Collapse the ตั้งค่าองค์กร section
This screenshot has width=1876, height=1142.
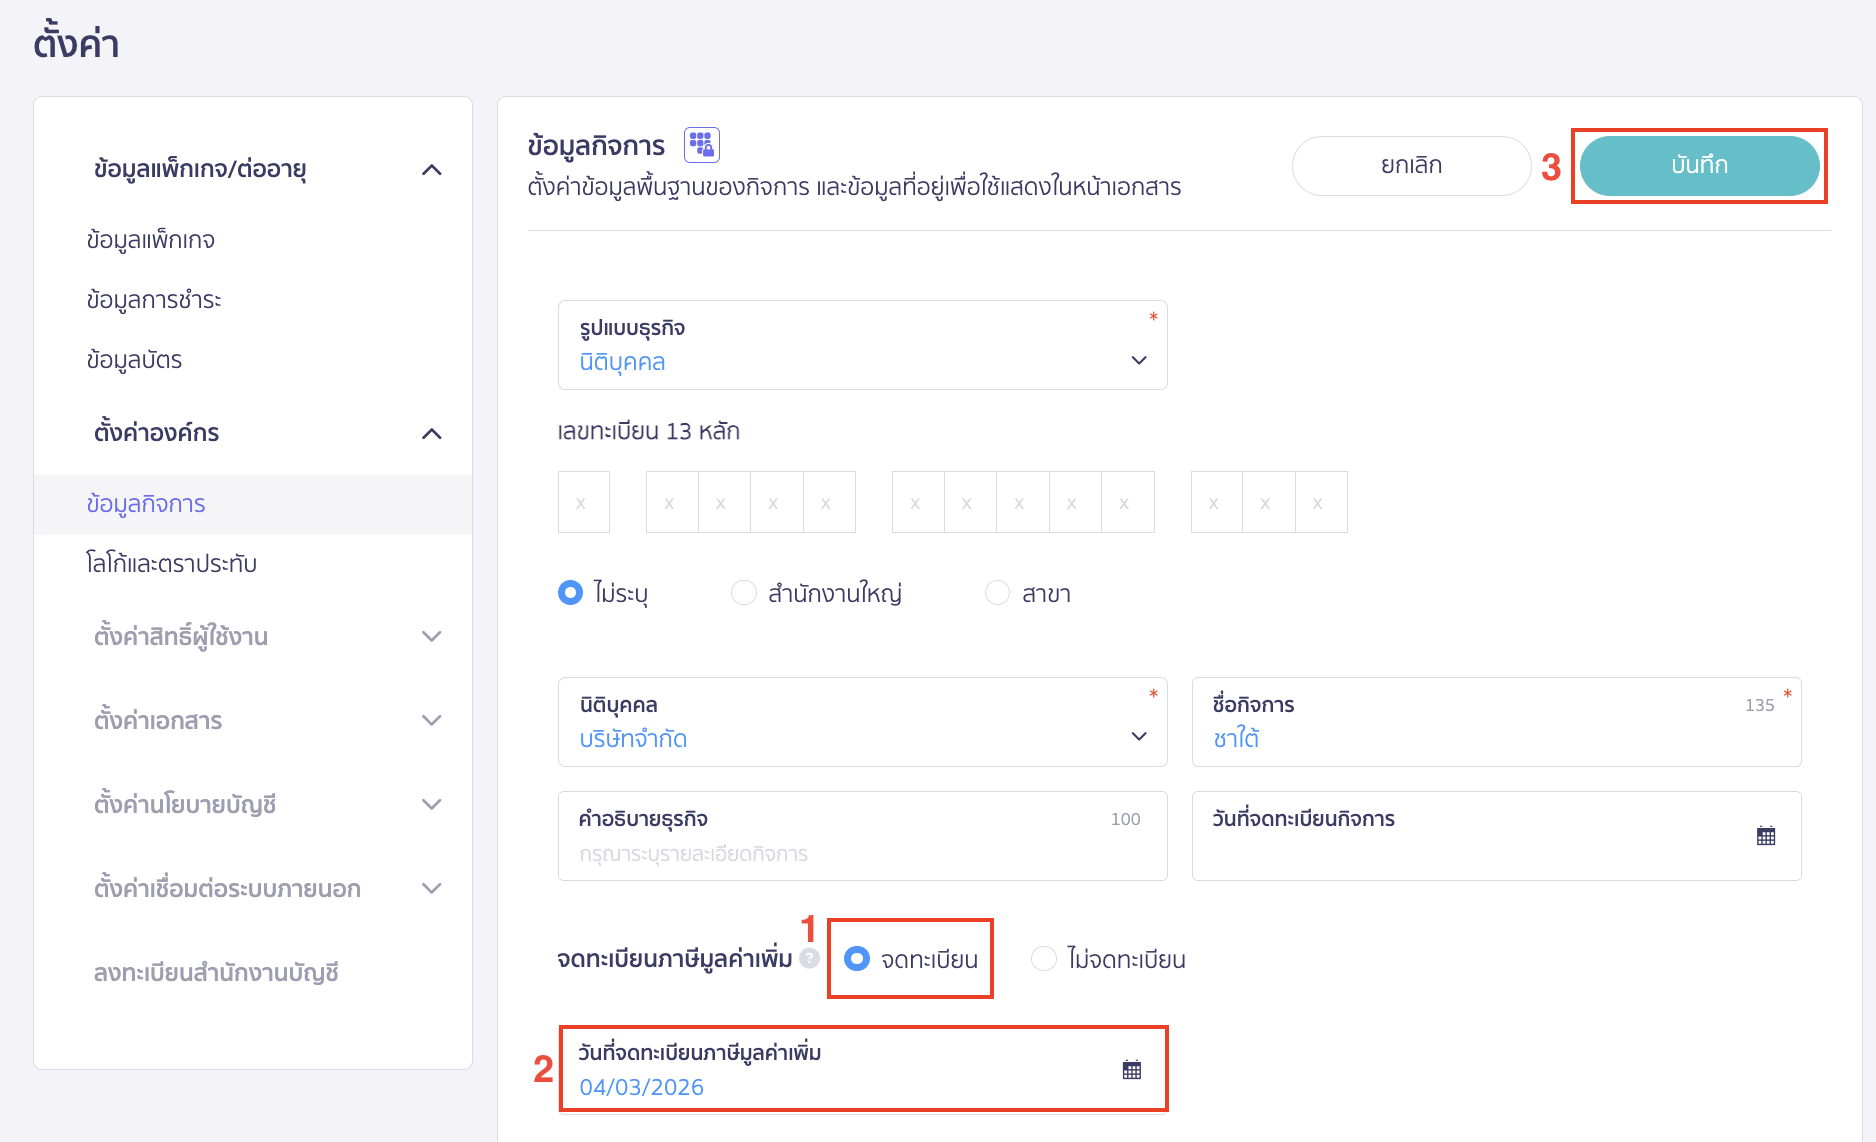point(432,433)
